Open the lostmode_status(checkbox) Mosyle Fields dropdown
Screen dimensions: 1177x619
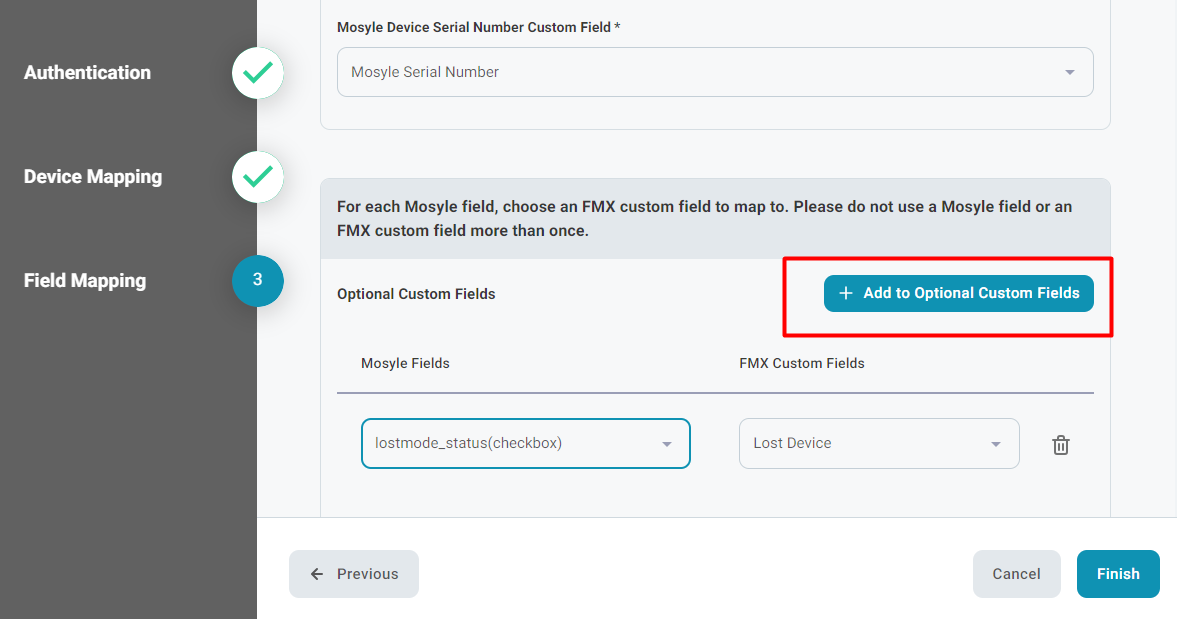tap(525, 443)
